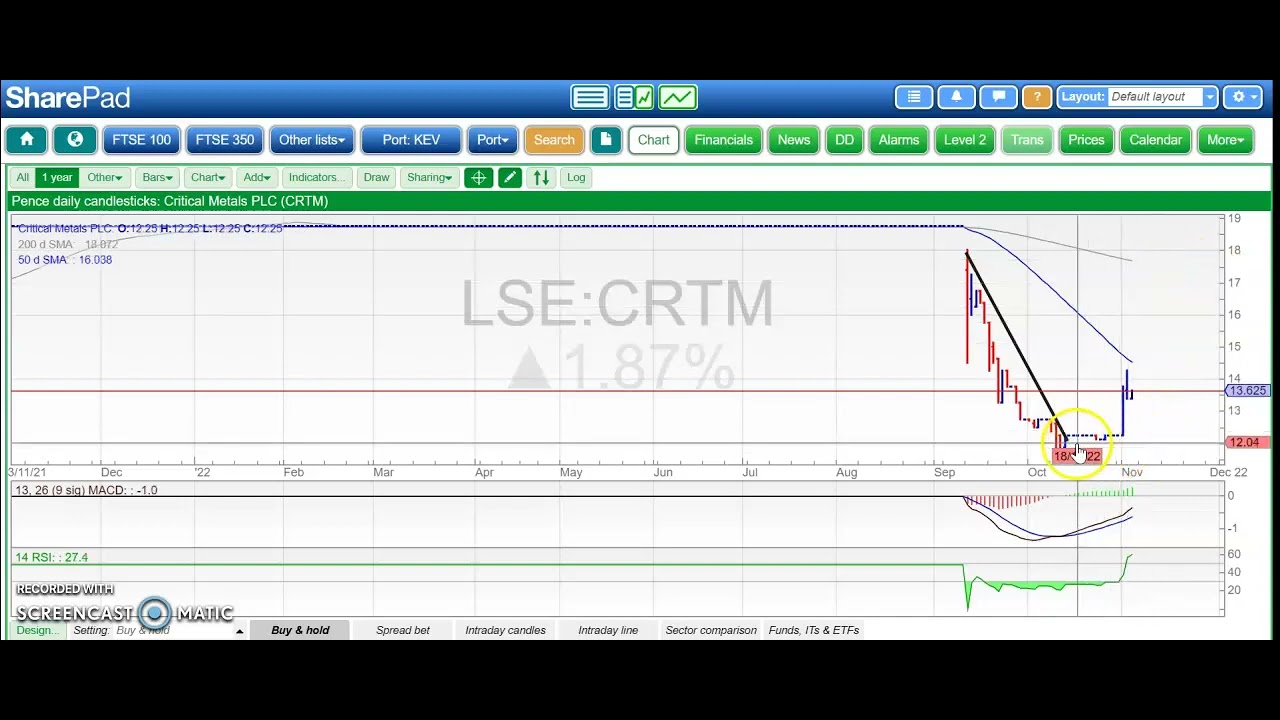1280x720 pixels.
Task: Open the alarms bell icon
Action: (x=956, y=97)
